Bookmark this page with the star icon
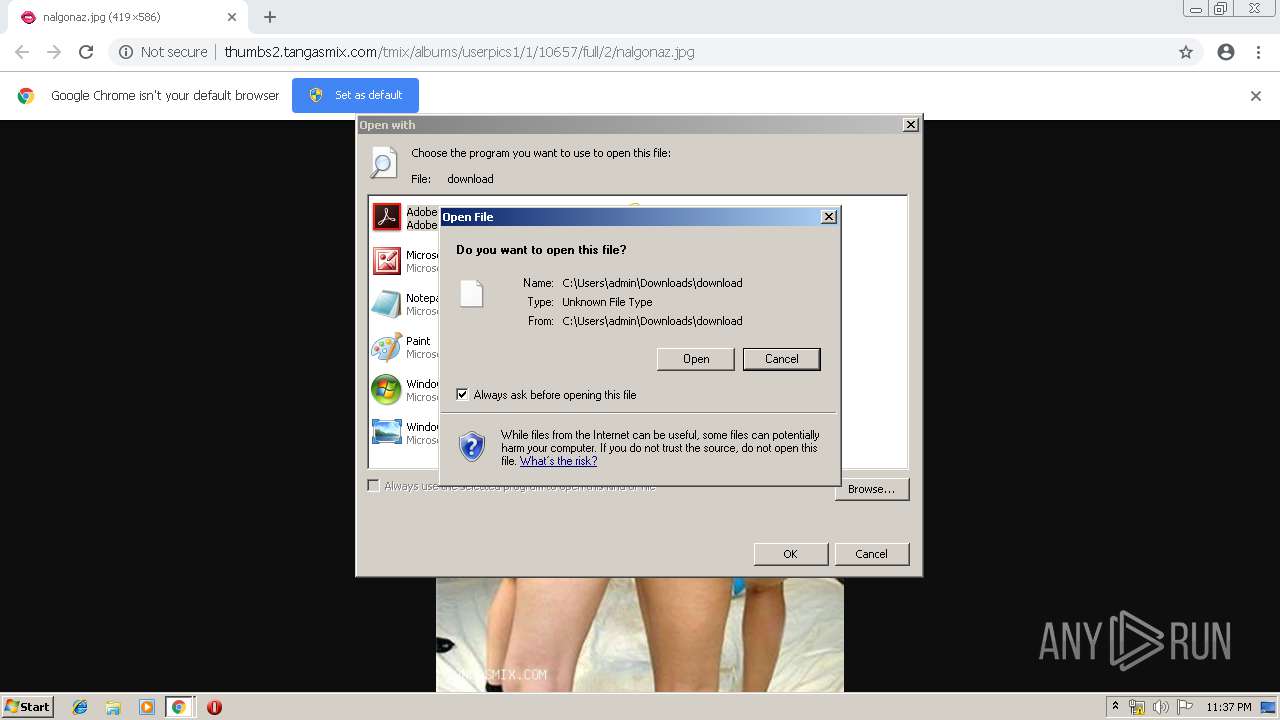Screen dimensions: 1280x720 [1186, 52]
